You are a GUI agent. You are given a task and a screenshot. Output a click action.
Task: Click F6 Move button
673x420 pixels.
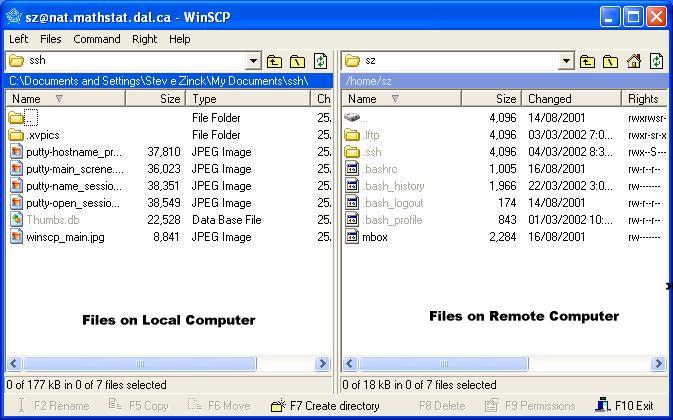217,405
